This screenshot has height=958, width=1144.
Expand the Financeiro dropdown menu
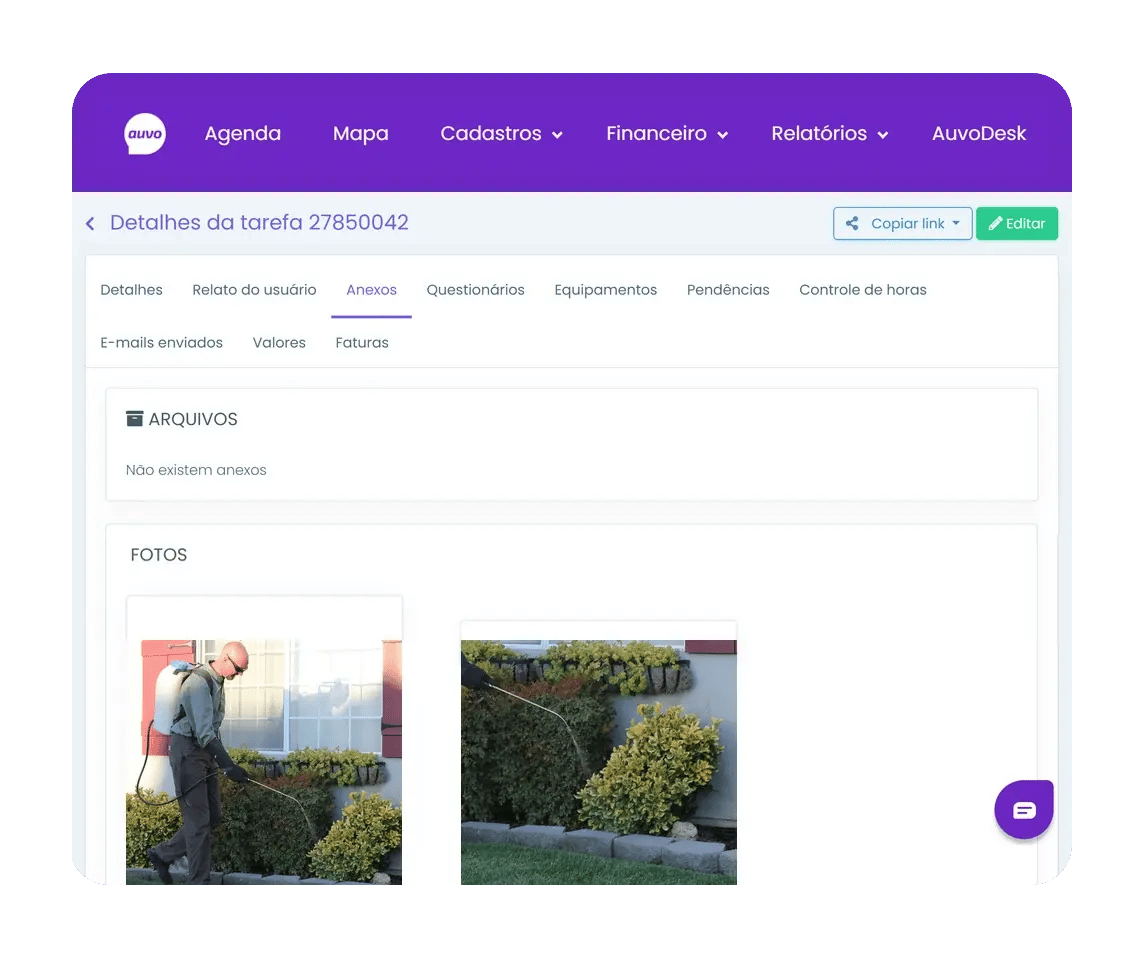coord(667,134)
